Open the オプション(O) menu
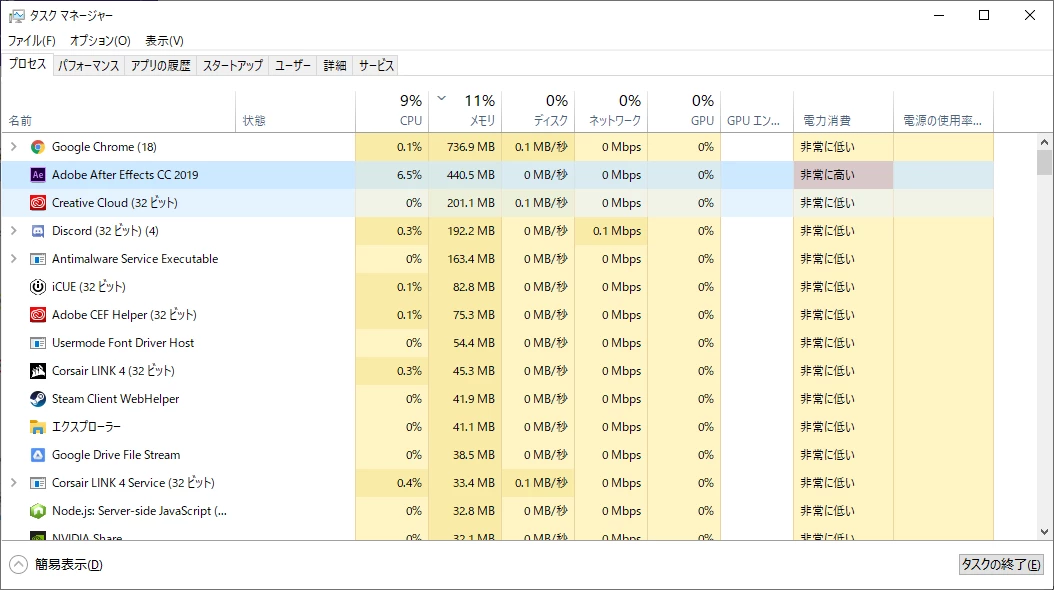 click(x=100, y=40)
